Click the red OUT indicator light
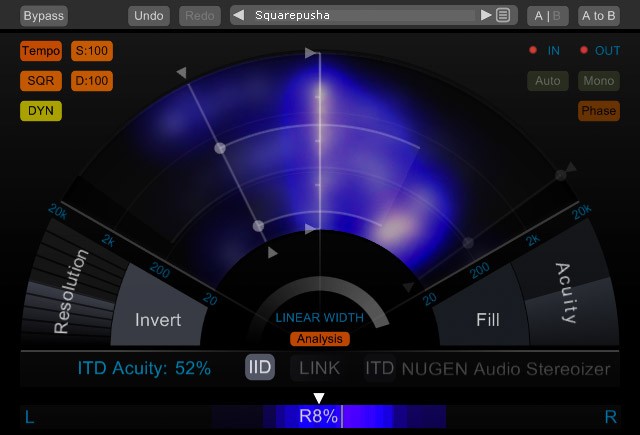The width and height of the screenshot is (640, 435). [584, 50]
